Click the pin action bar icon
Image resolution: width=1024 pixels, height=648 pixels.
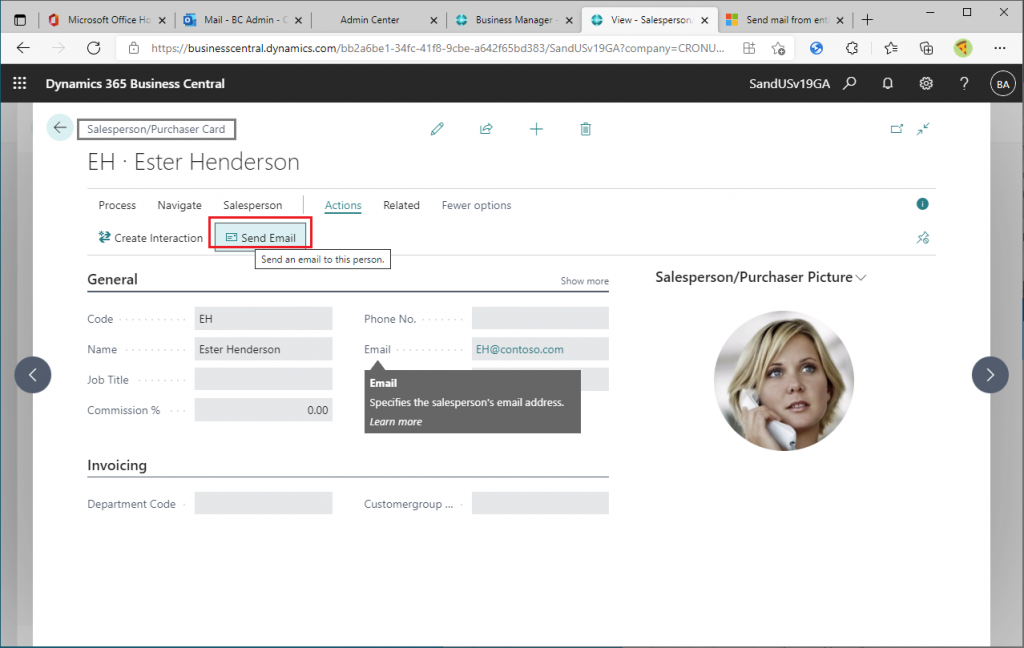(923, 238)
